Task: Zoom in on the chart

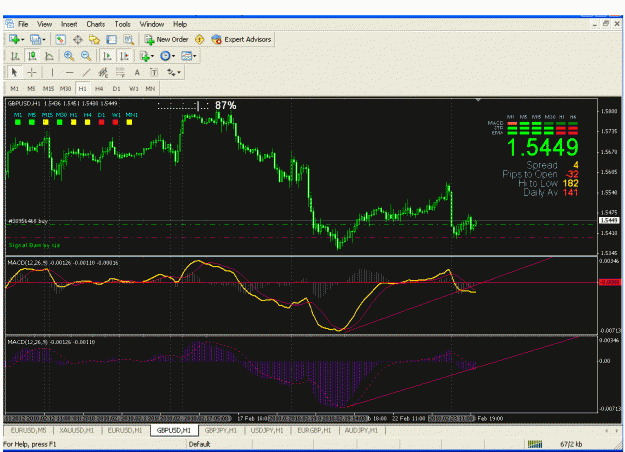Action: point(69,56)
